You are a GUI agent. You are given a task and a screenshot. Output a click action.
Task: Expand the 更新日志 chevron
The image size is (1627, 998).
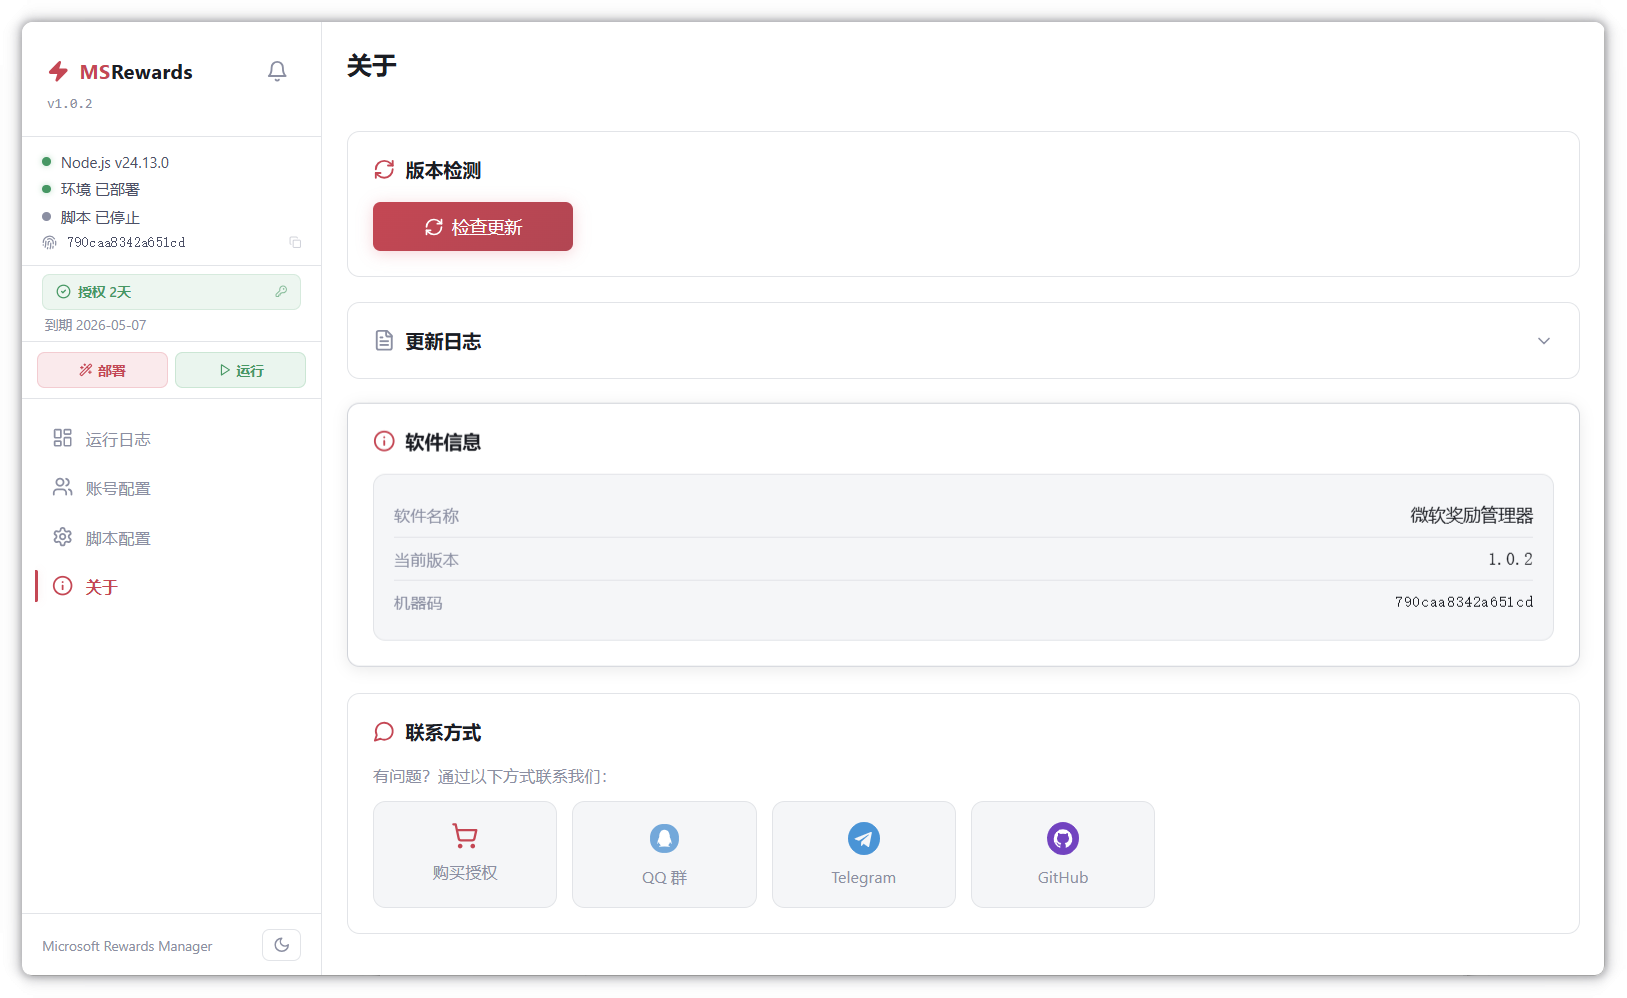pyautogui.click(x=1543, y=341)
